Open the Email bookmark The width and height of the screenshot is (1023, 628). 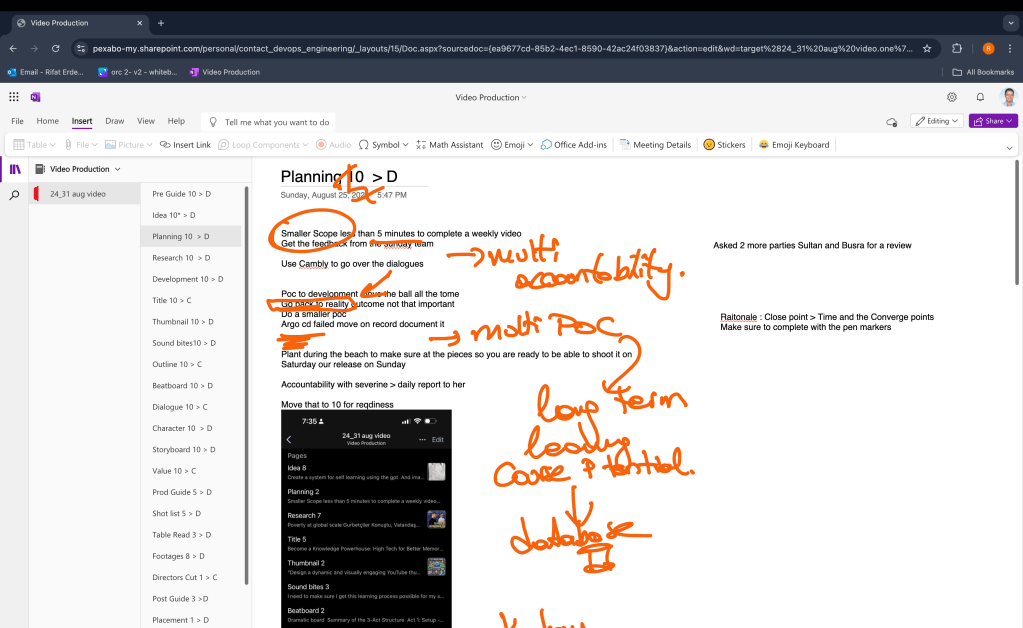46,72
